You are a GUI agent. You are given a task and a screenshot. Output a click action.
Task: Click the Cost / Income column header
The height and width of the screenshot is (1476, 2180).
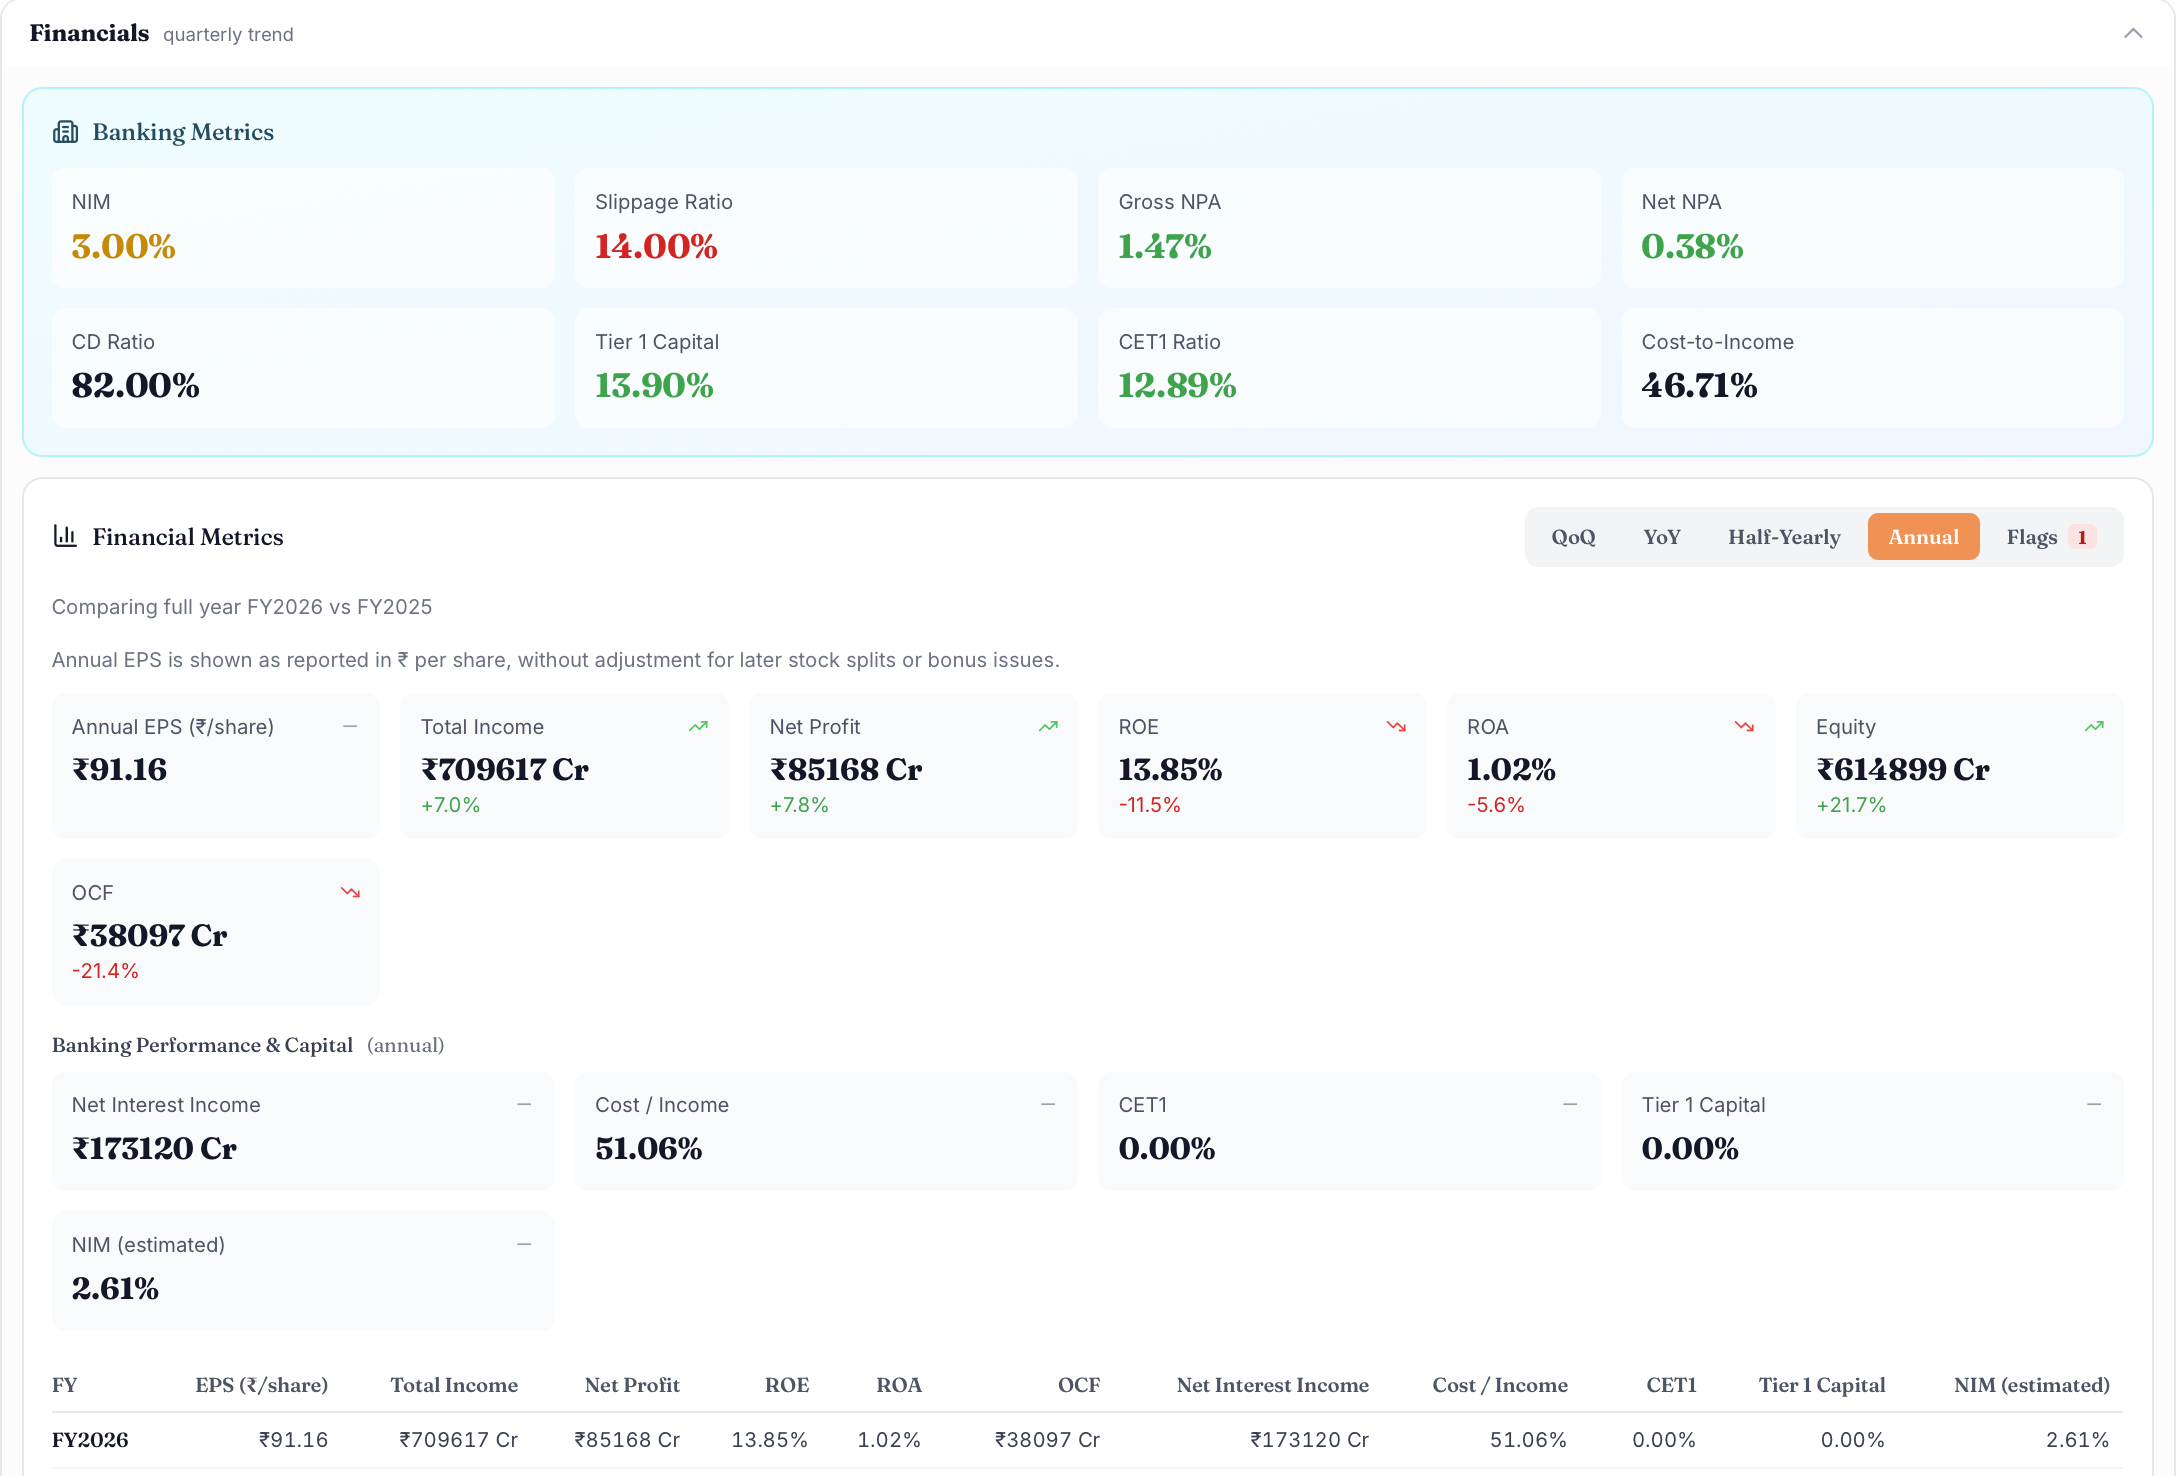(1500, 1385)
